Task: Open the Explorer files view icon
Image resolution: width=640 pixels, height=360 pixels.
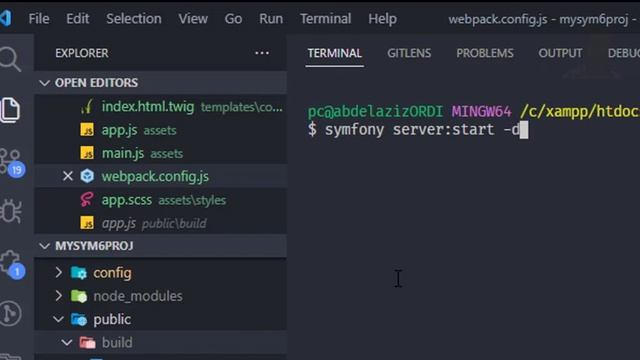Action: pyautogui.click(x=10, y=110)
